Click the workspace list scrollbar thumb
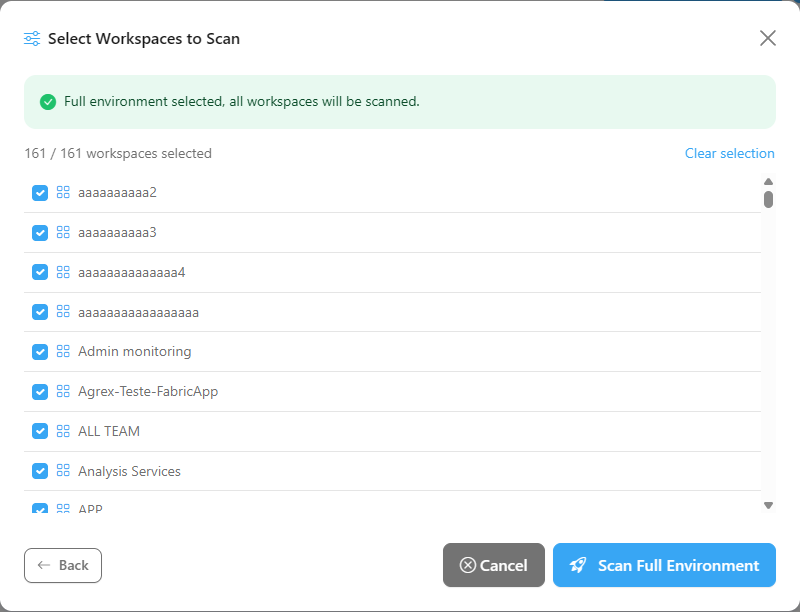 pyautogui.click(x=768, y=199)
